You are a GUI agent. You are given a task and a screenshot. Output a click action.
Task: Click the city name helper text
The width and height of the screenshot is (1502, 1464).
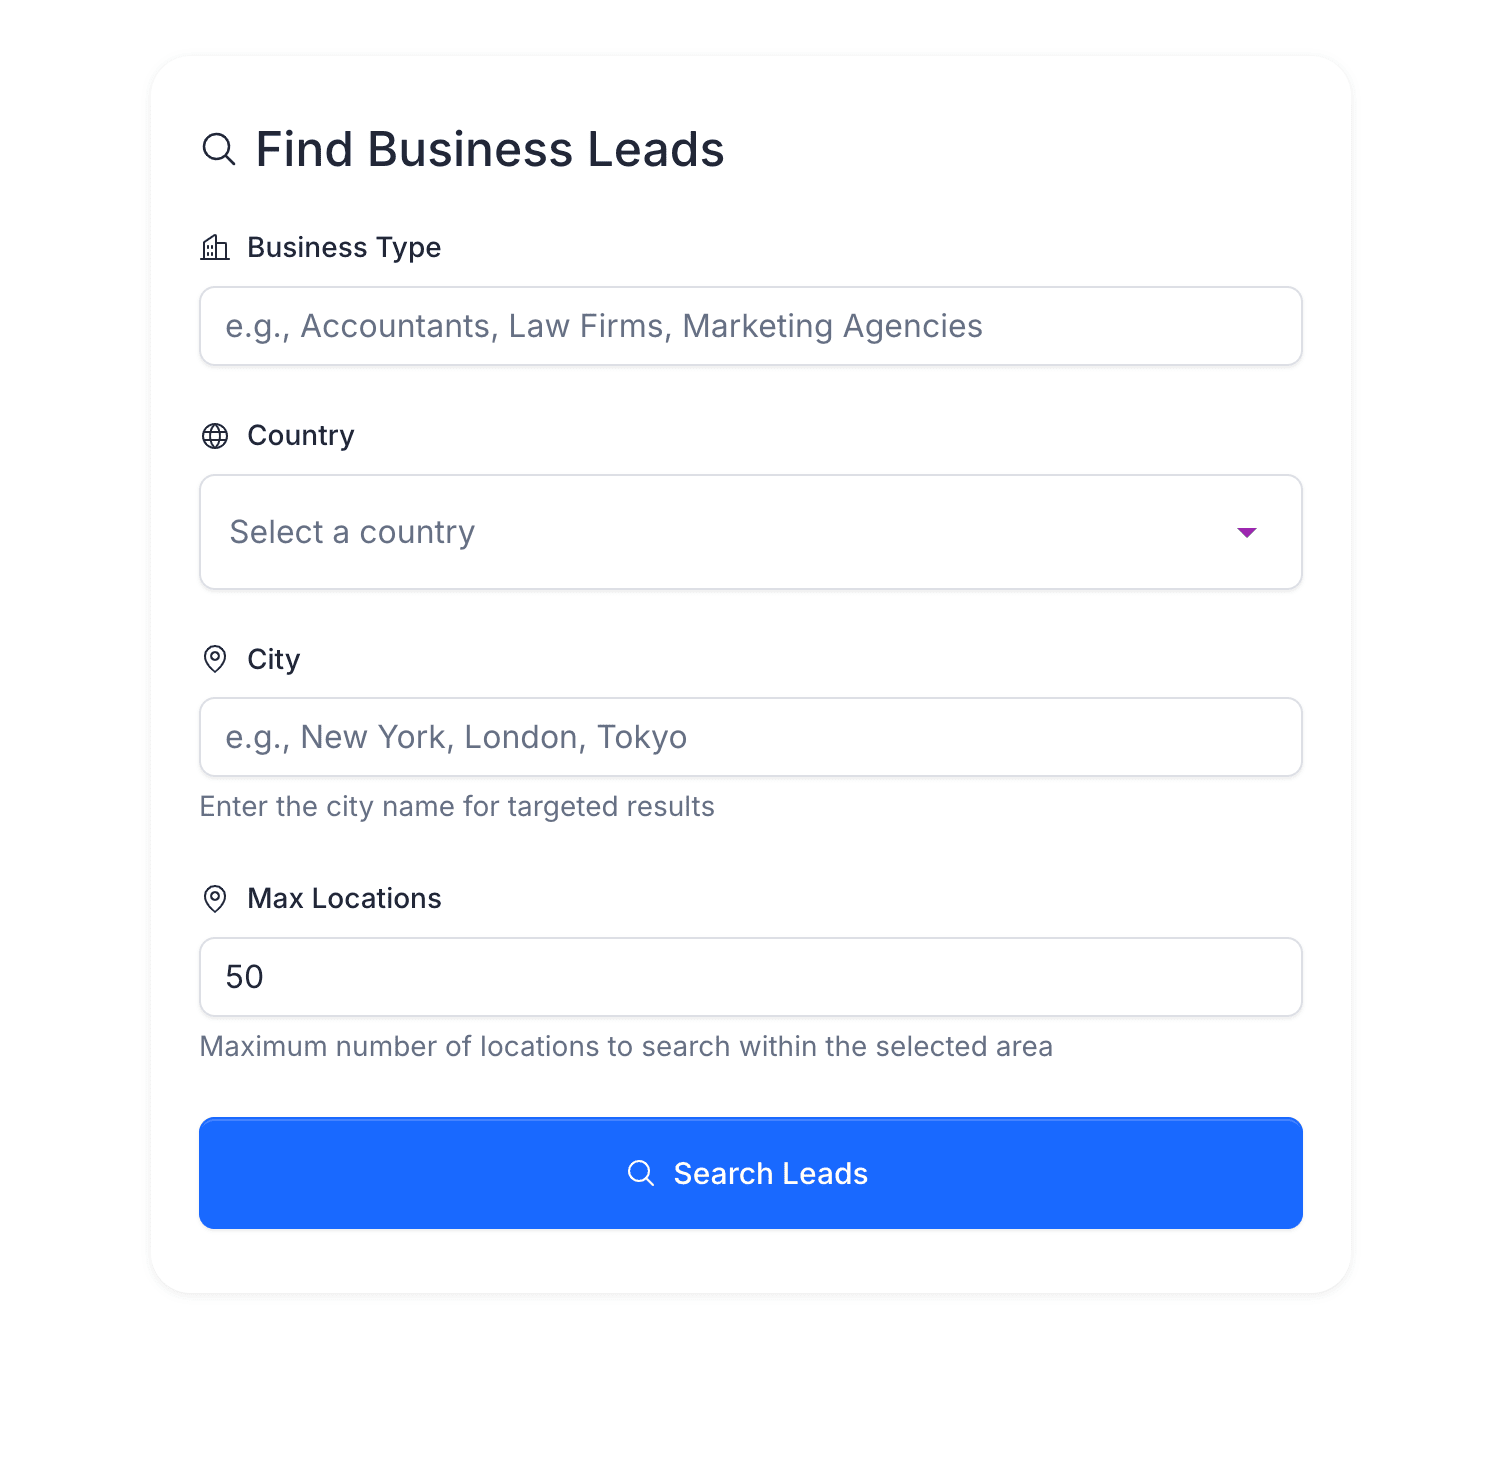457,806
